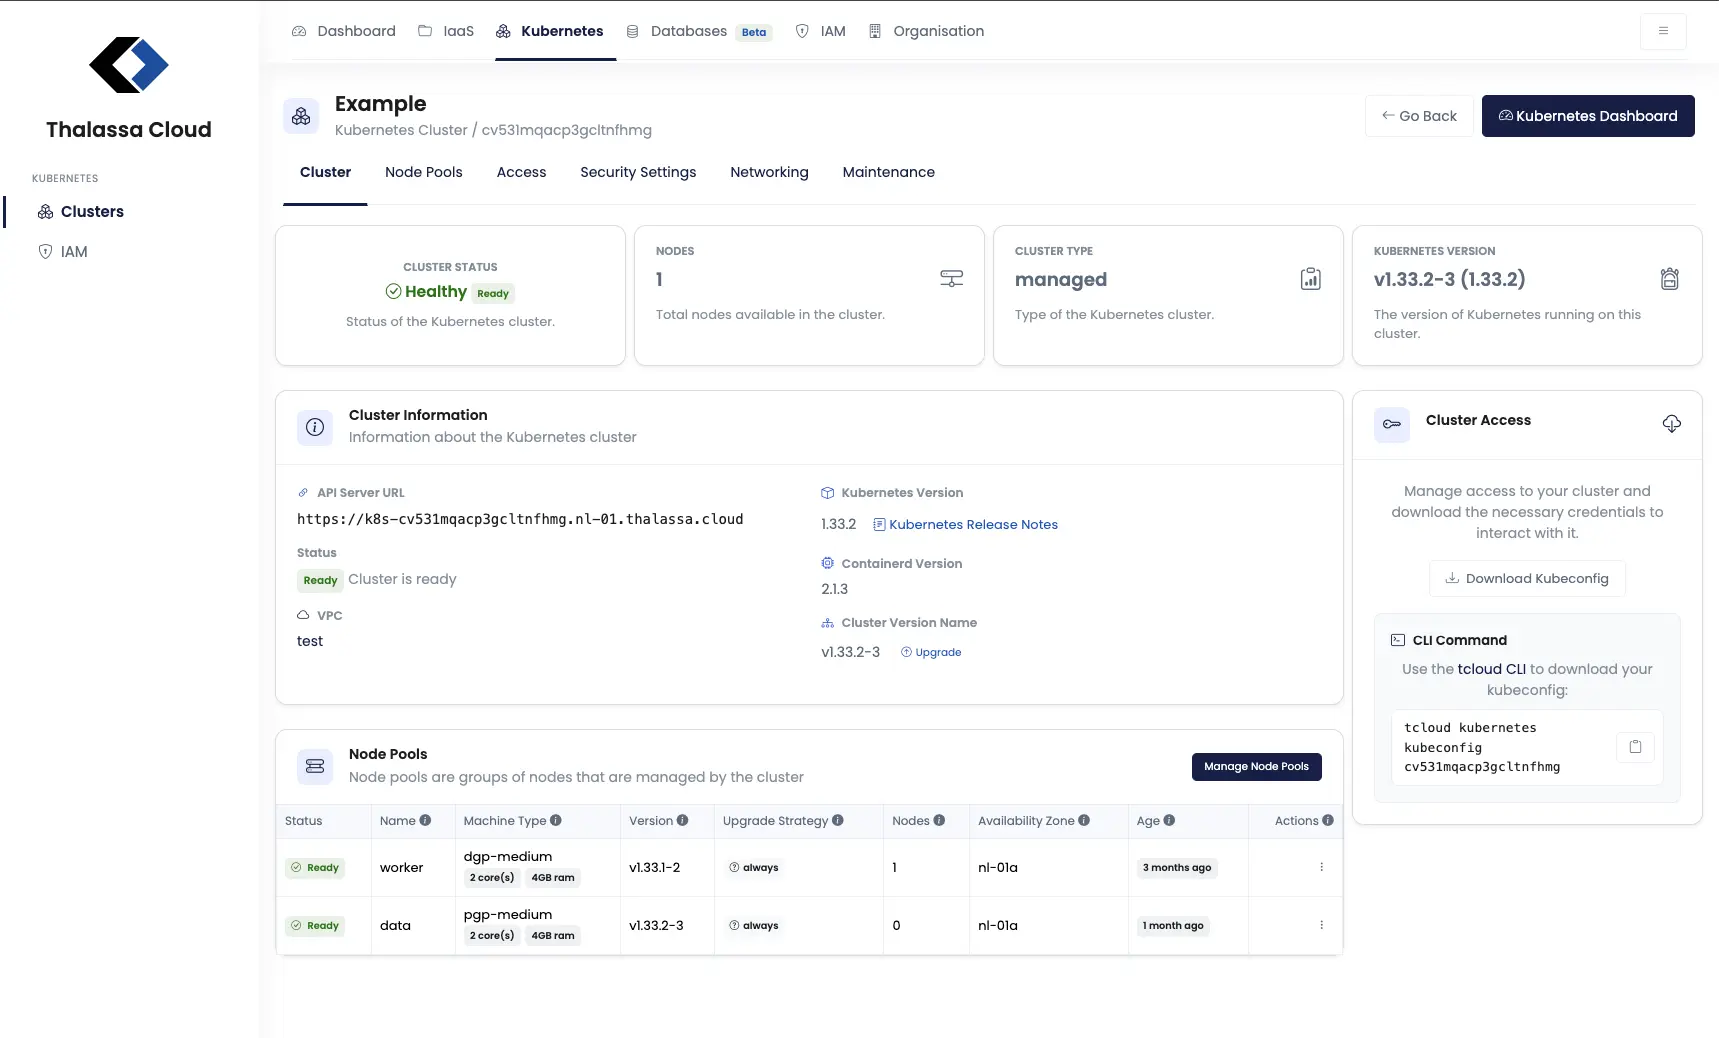This screenshot has height=1038, width=1719.
Task: Click the Download Kubeconfig button
Action: [1527, 578]
